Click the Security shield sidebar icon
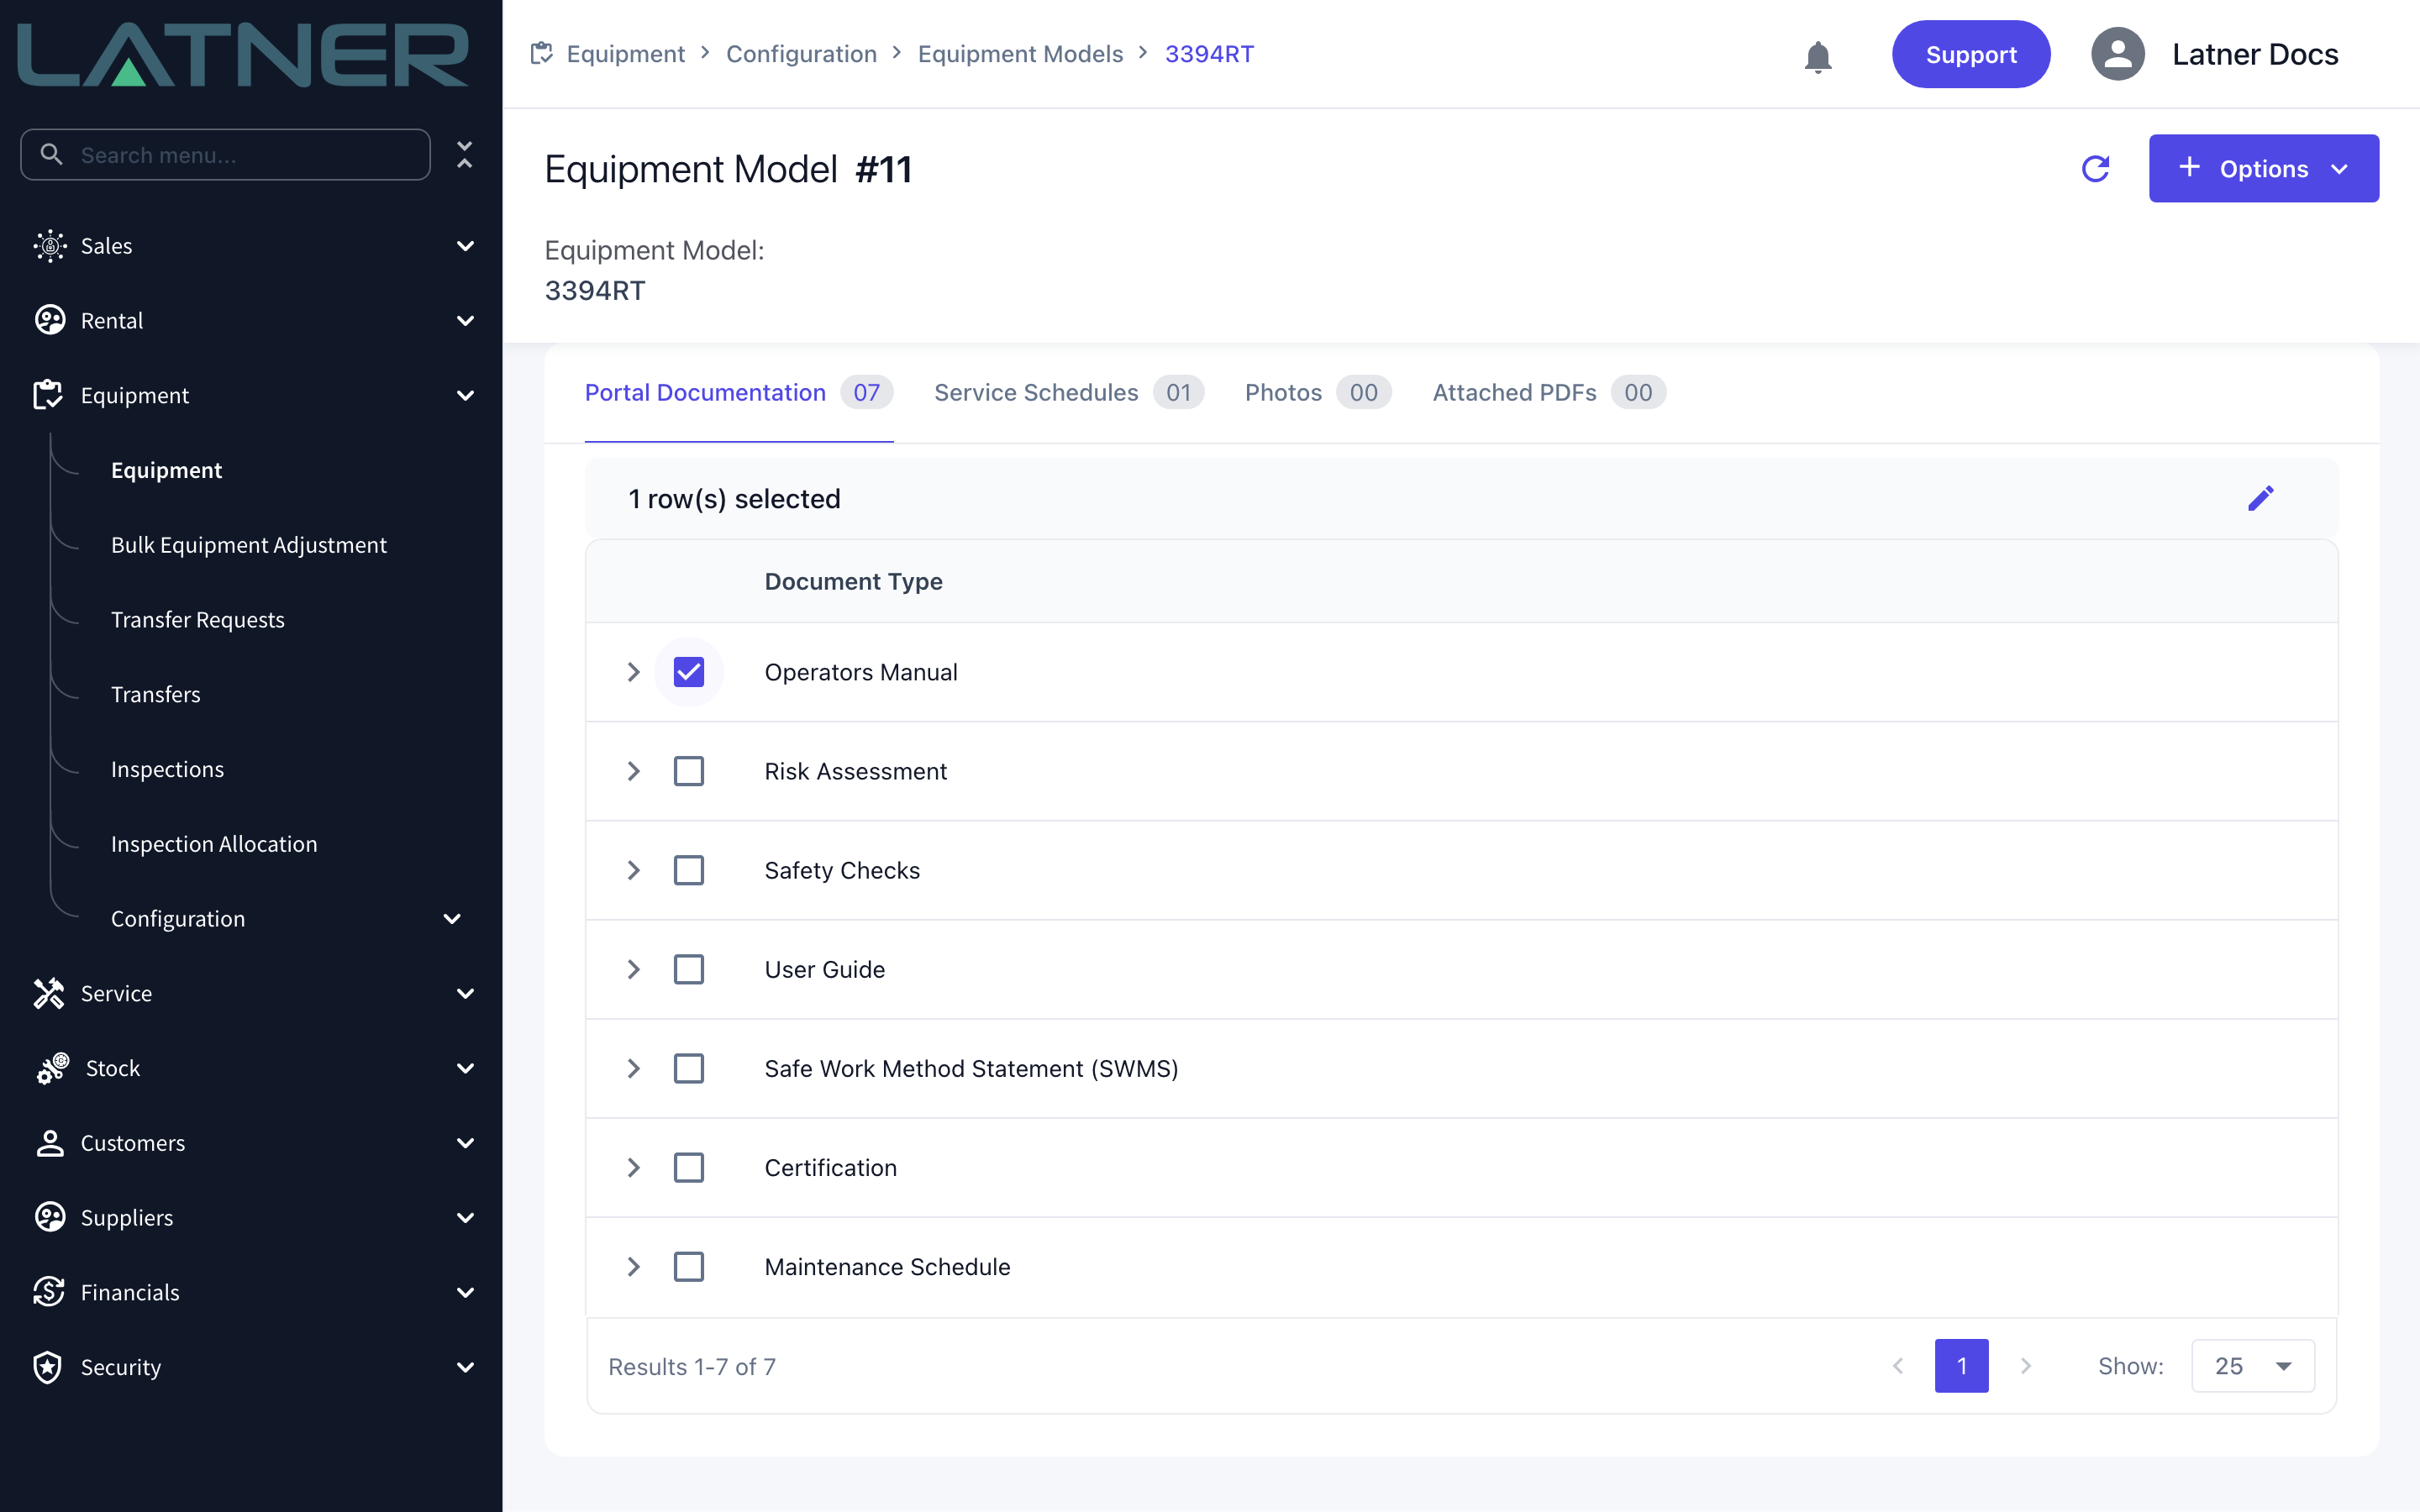Screen dimensions: 2420x1512 click(48, 1367)
